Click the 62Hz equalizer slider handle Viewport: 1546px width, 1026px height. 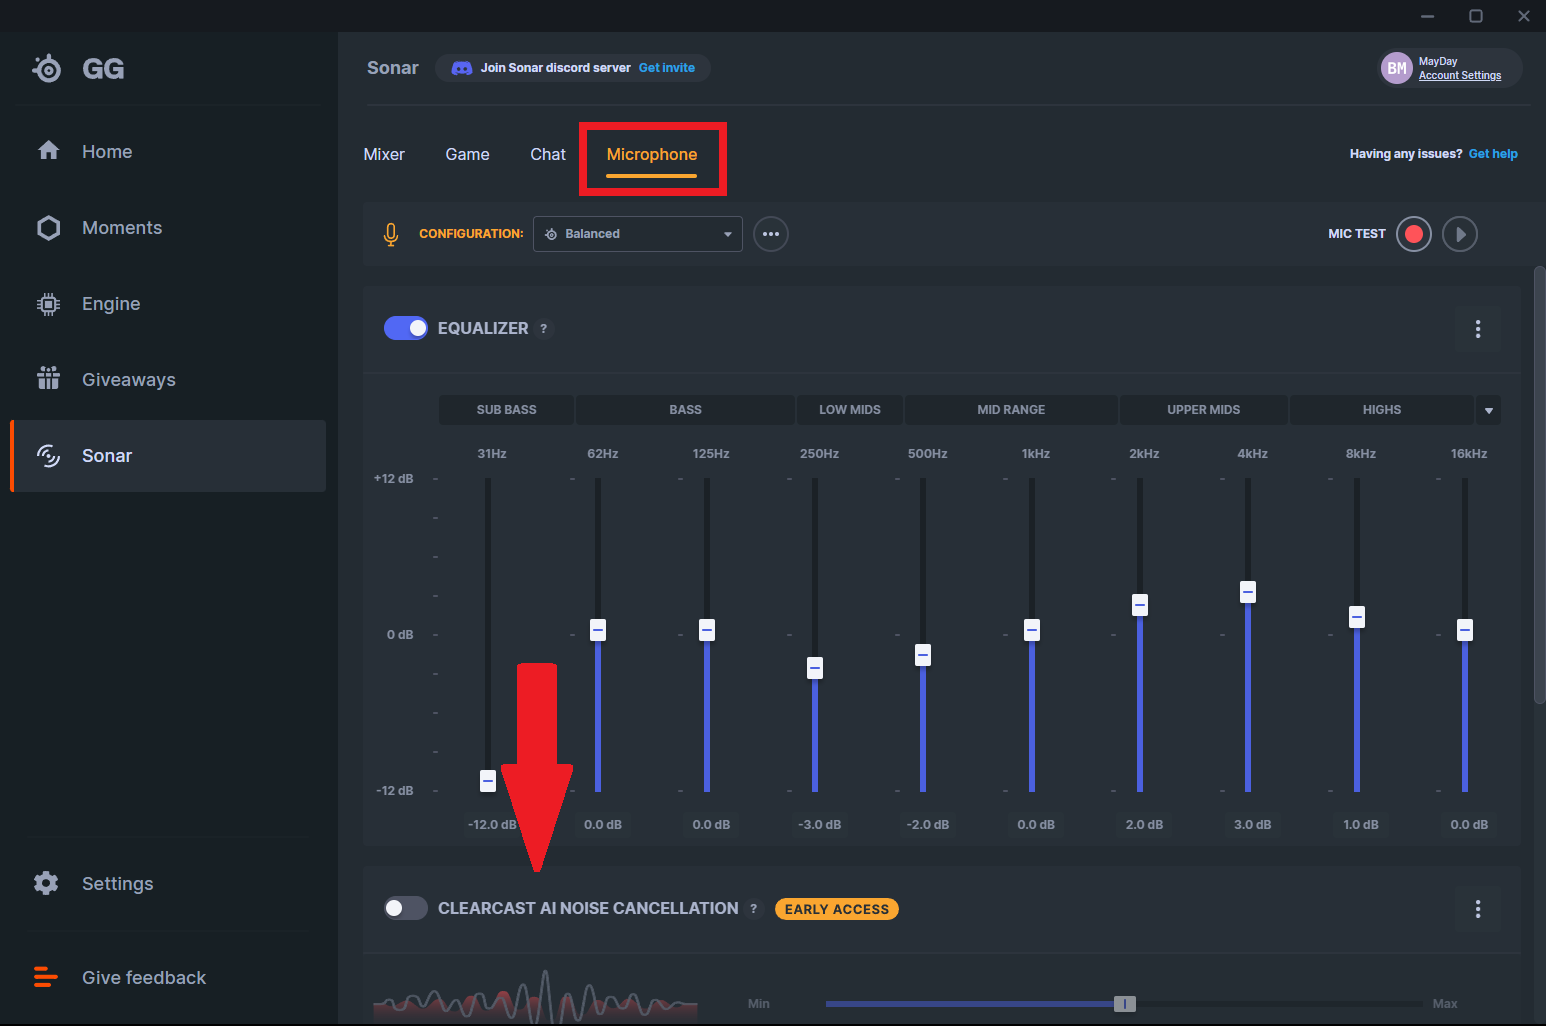[598, 630]
